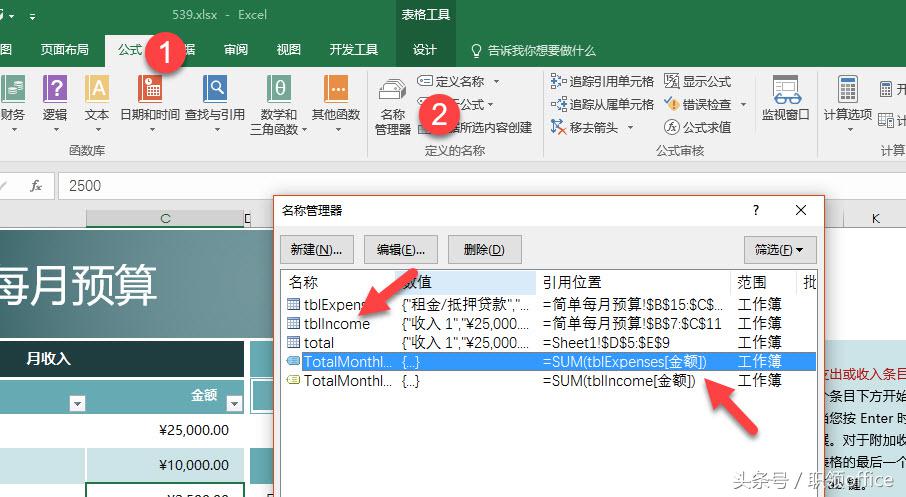Click the ¥10,000.00 cell
This screenshot has height=497, width=906.
click(x=165, y=465)
